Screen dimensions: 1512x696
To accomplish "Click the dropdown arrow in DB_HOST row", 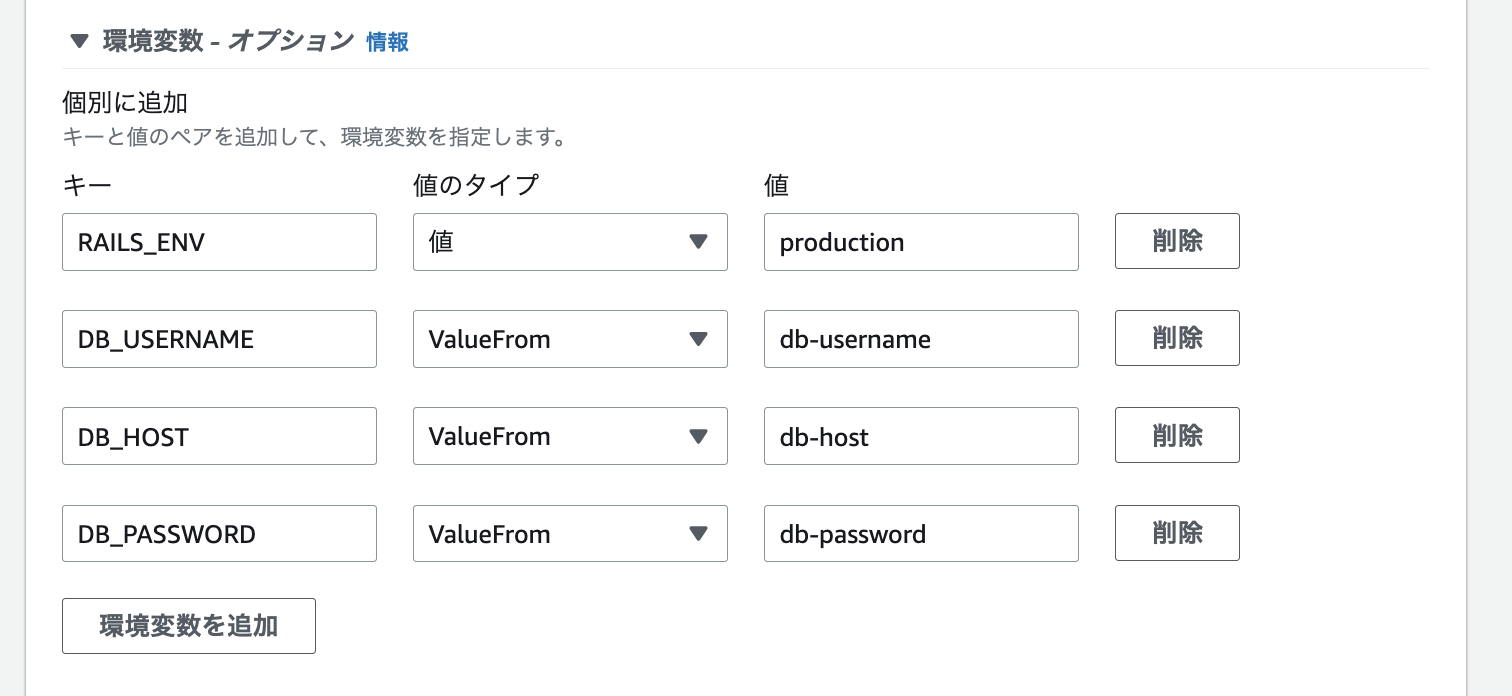I will tap(699, 436).
